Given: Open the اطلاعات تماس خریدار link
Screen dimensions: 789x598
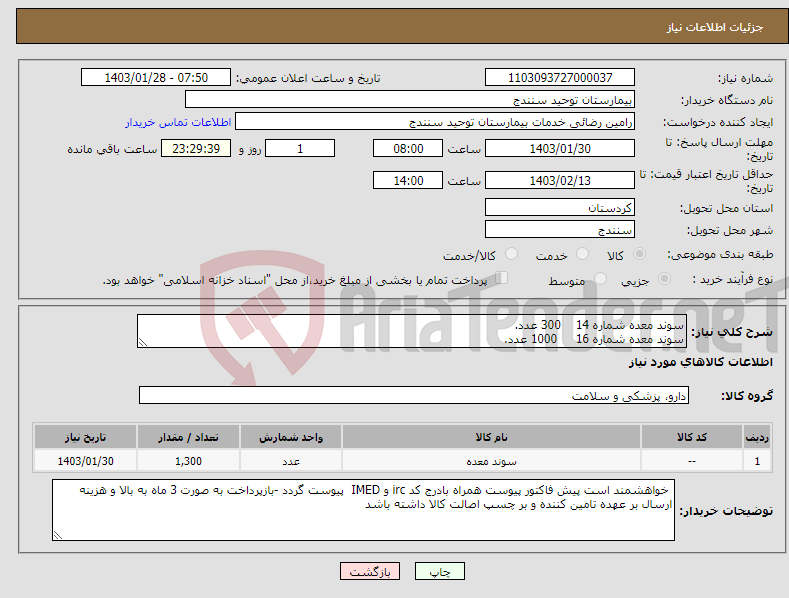Looking at the screenshot, I should tap(178, 122).
